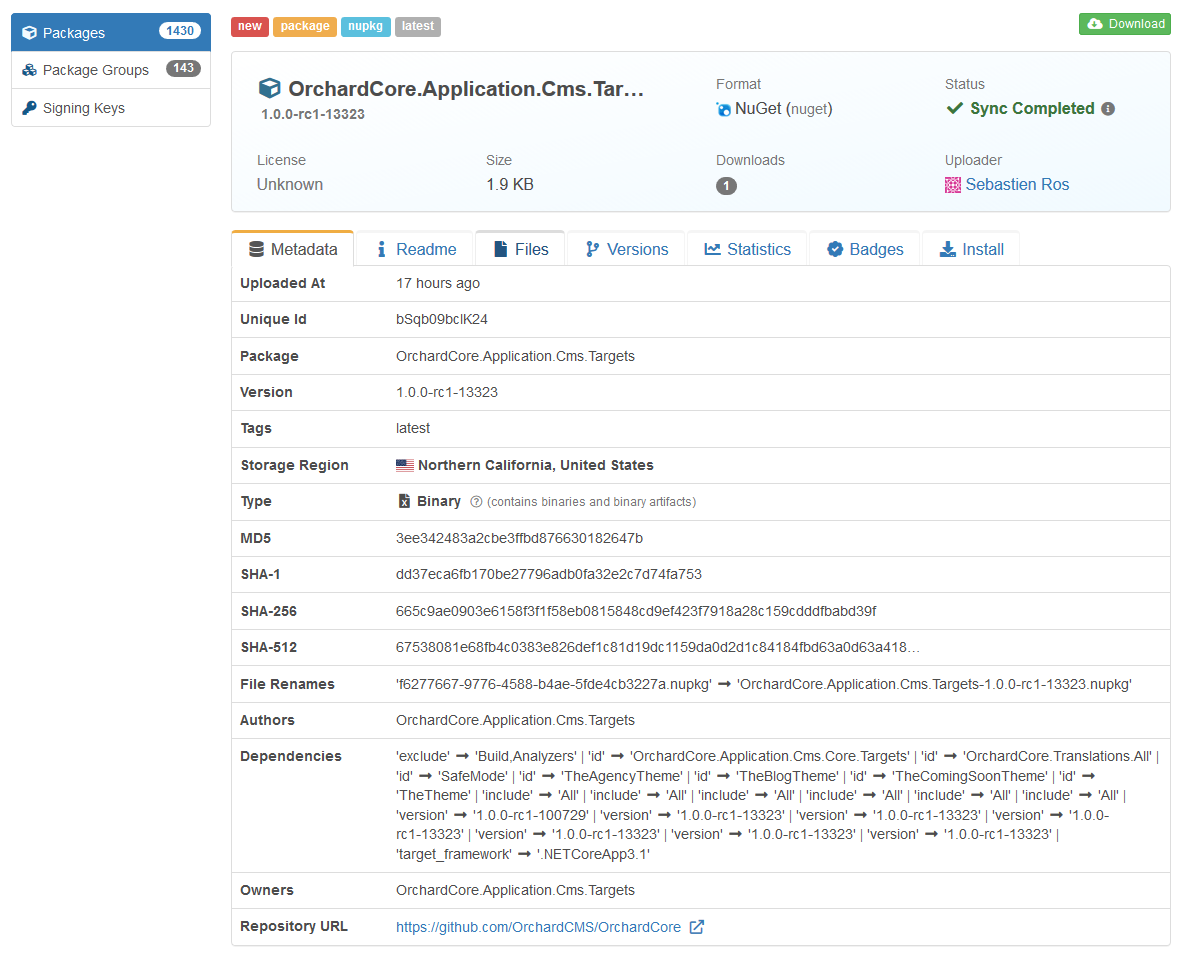Open Signing Keys in sidebar
The image size is (1179, 954).
pyautogui.click(x=111, y=108)
